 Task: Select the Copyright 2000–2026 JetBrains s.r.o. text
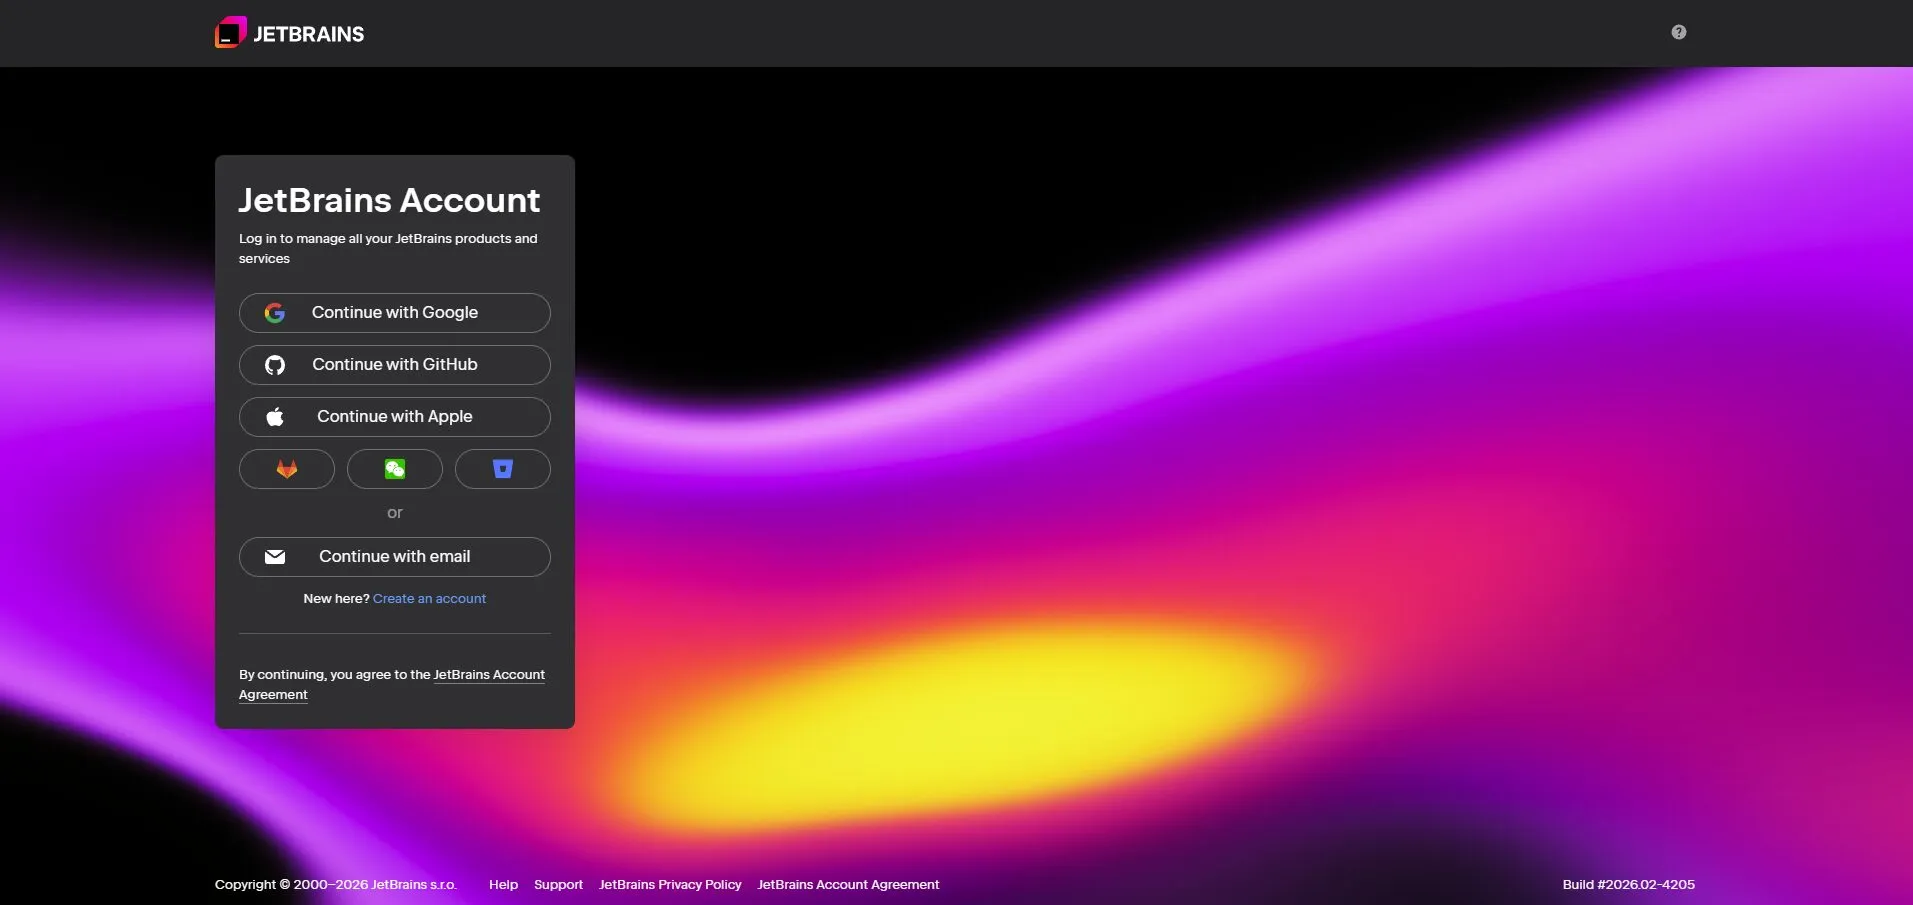[x=336, y=885]
